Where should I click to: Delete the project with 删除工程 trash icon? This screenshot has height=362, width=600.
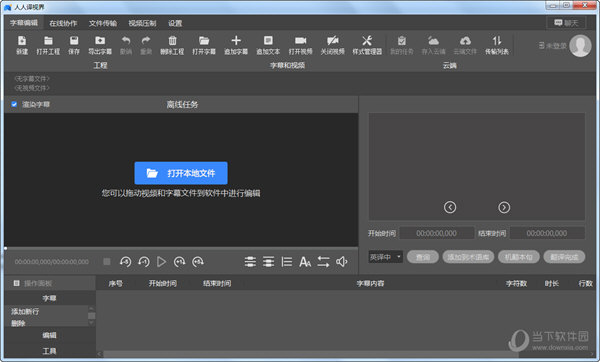(172, 45)
